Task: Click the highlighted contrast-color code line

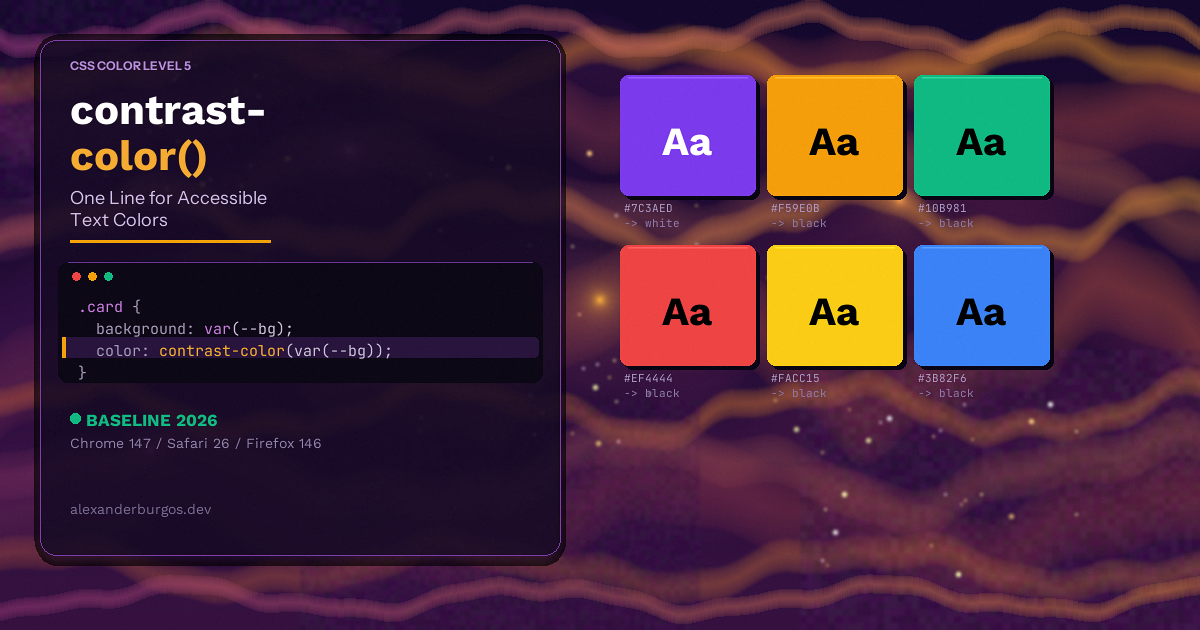Action: click(x=300, y=348)
